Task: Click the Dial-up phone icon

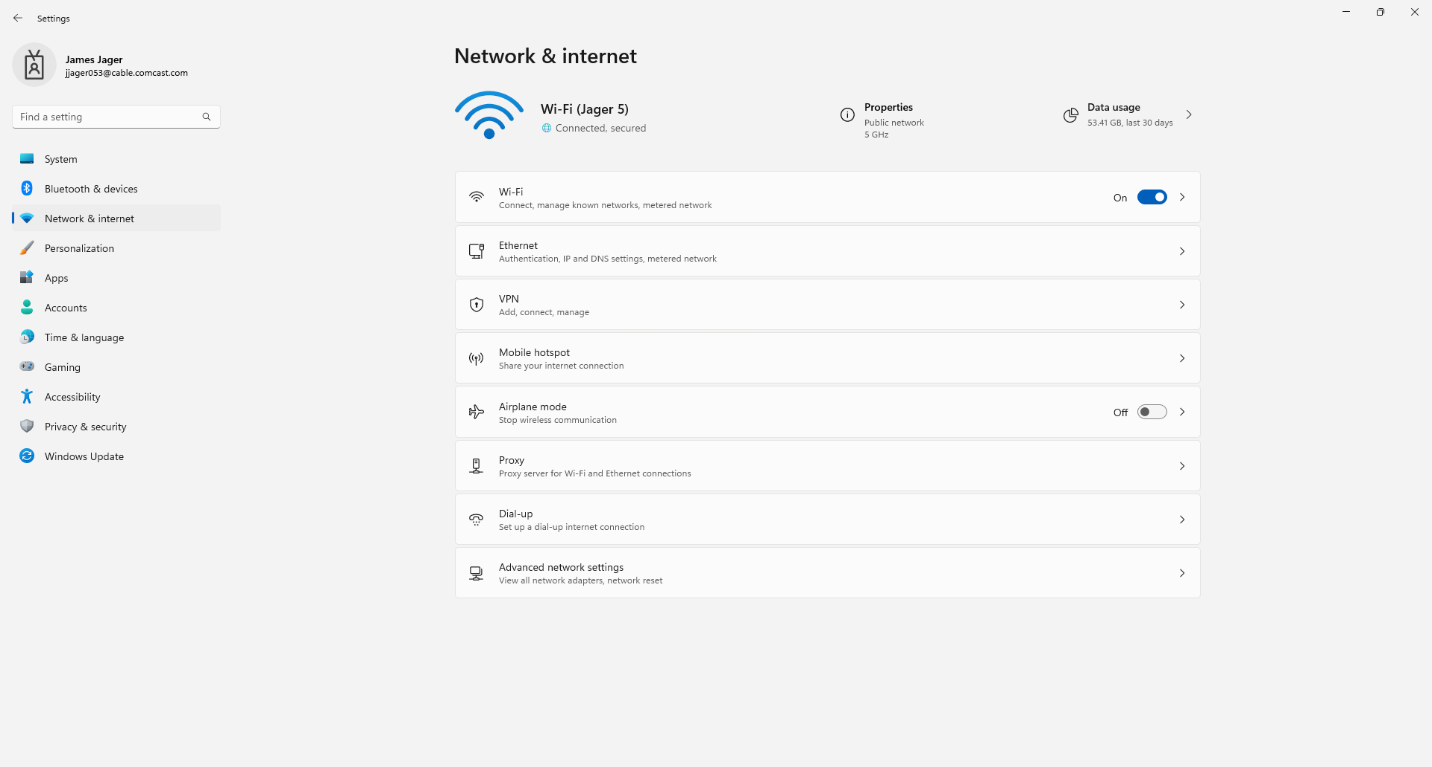Action: pos(477,519)
